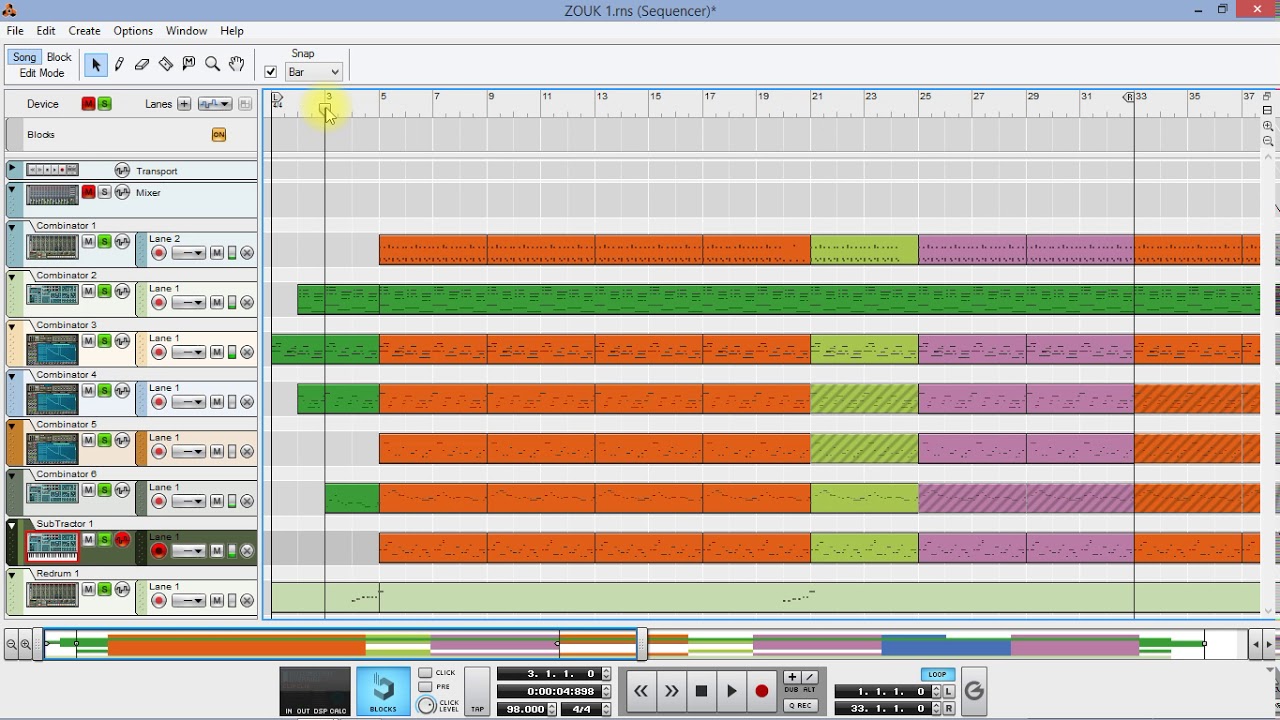
Task: Select the Magnify tool
Action: tap(212, 64)
